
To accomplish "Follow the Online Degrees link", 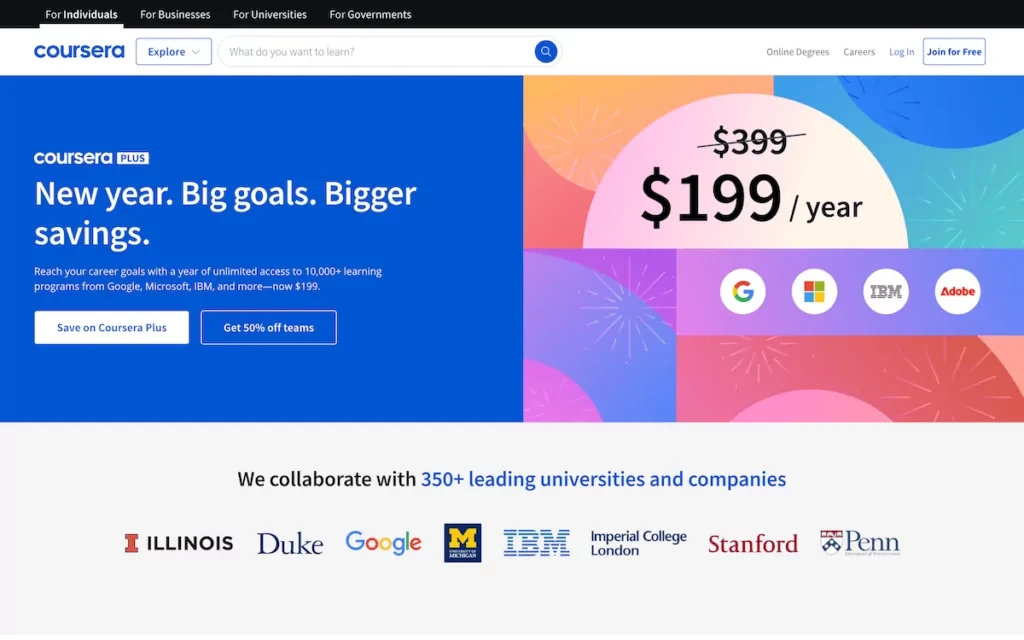I will [x=798, y=52].
